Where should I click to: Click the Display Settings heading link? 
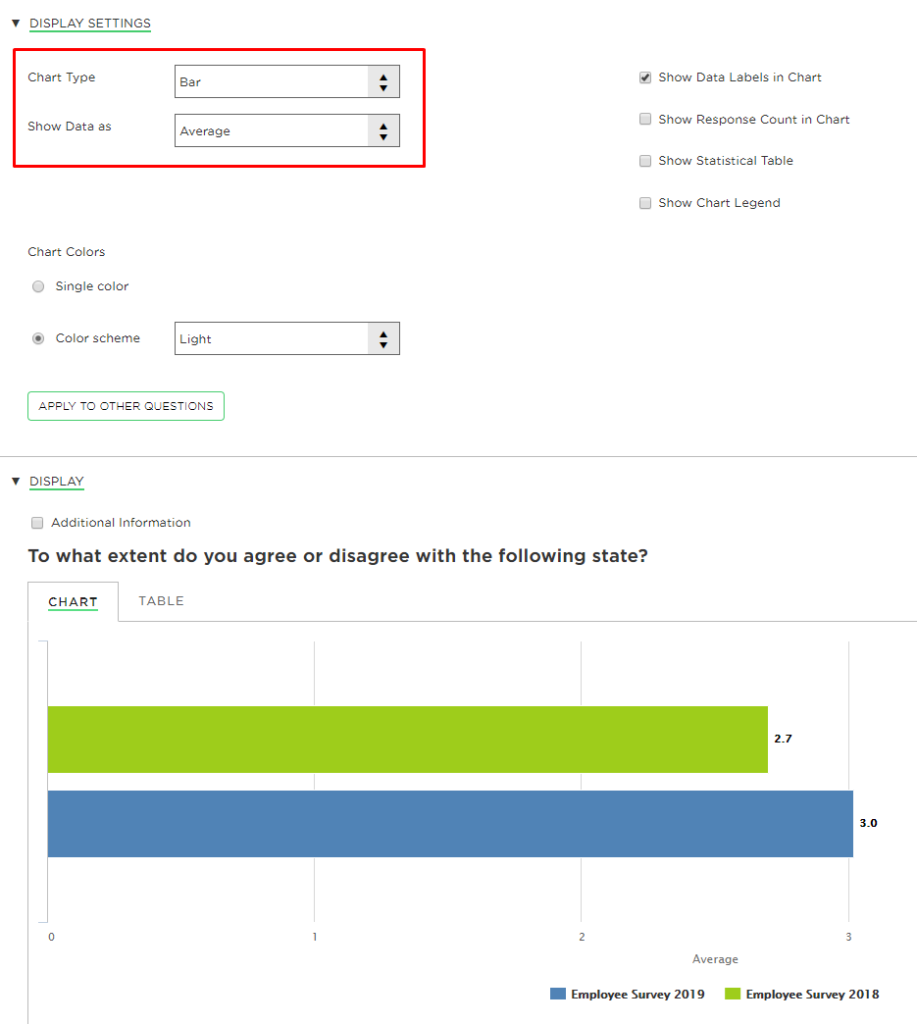click(90, 23)
